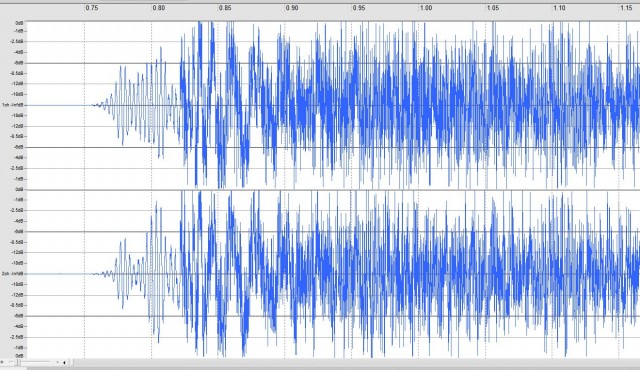Click the zoom-out icon beside the zoom slider
640x370 pixels.
click(10, 362)
